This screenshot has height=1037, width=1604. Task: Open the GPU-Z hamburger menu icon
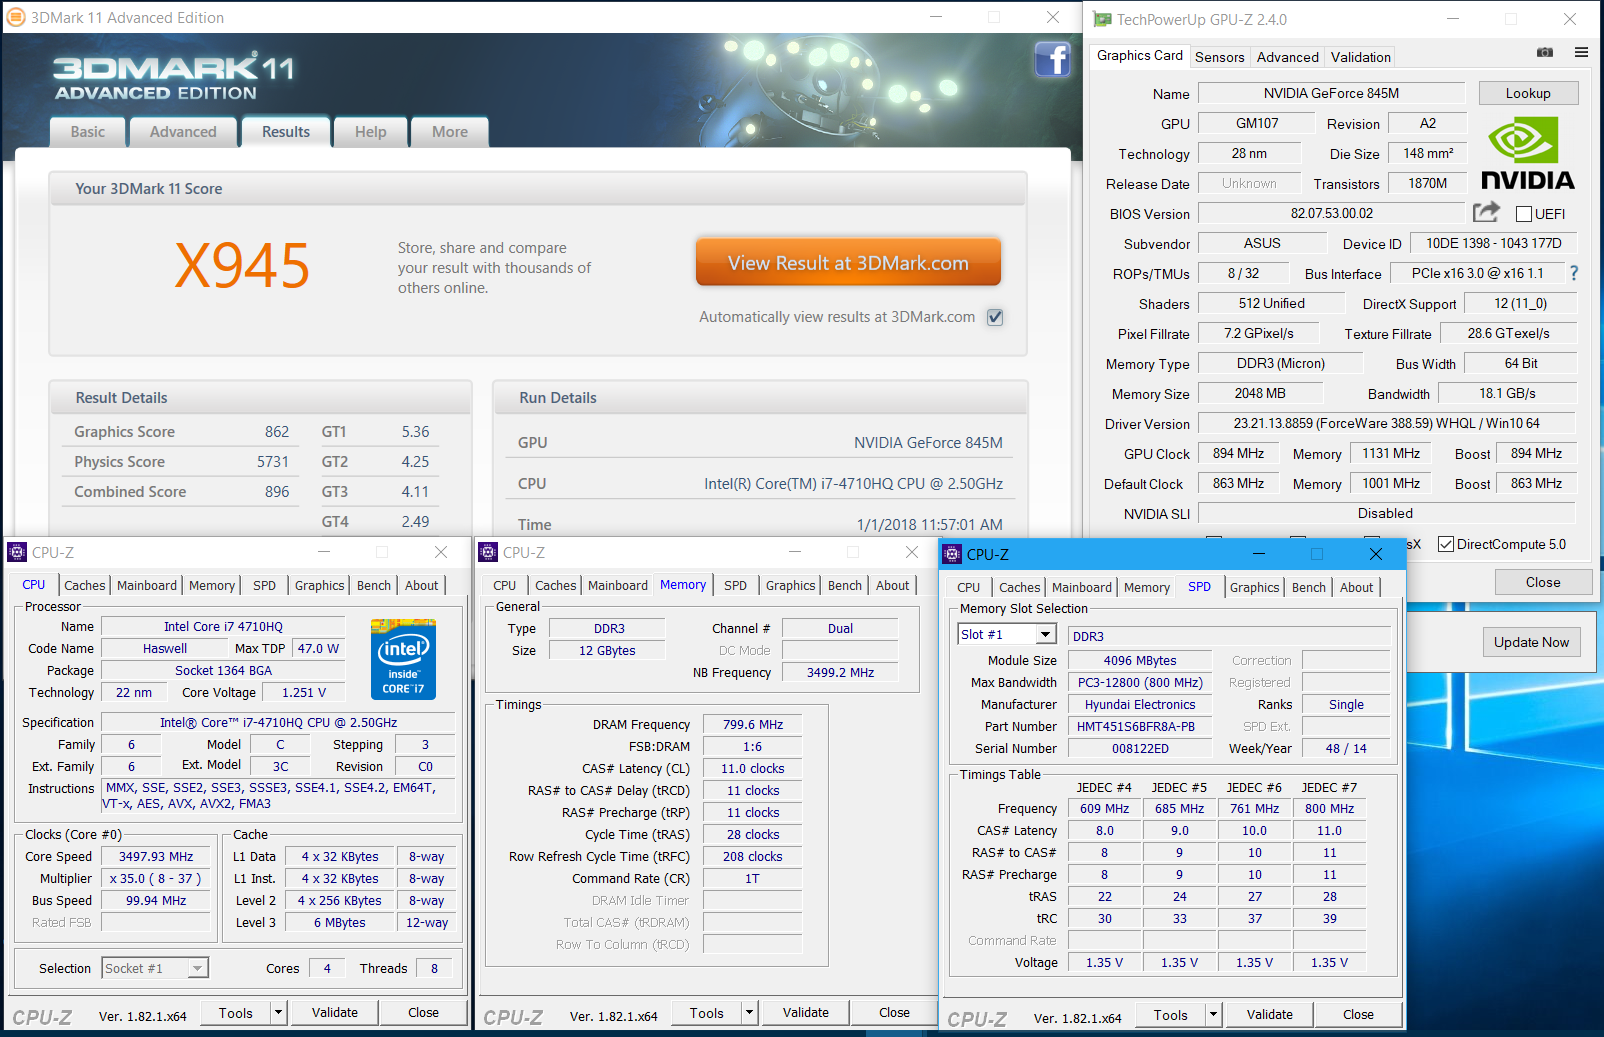click(x=1581, y=53)
